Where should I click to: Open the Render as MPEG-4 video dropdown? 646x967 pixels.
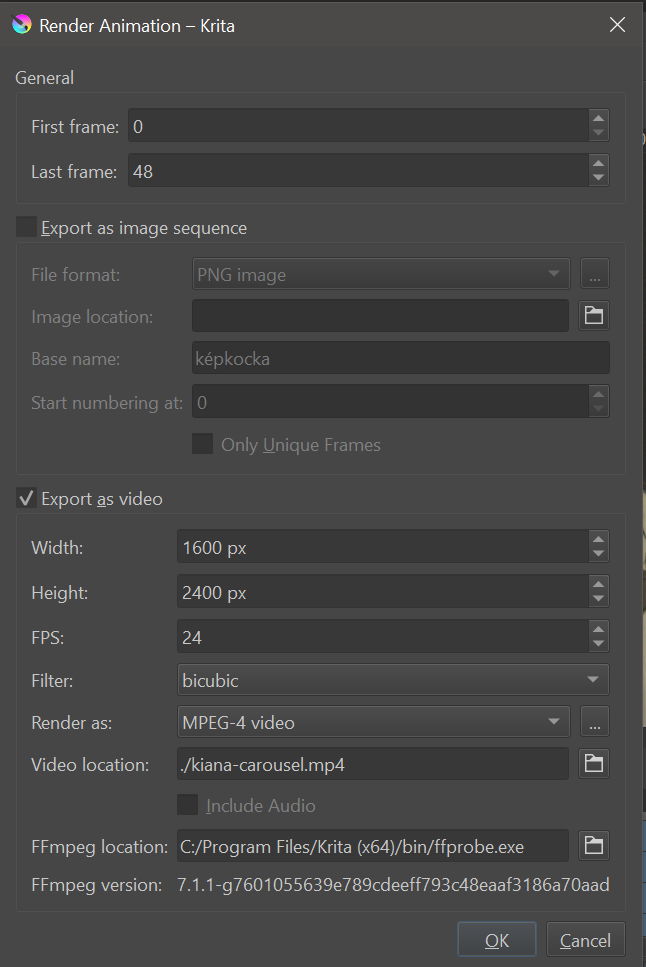pyautogui.click(x=373, y=722)
